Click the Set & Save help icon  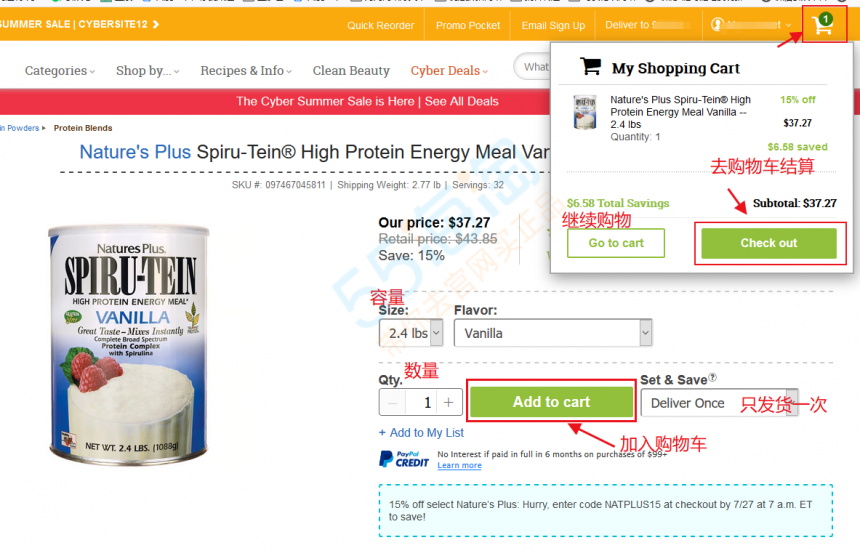pyautogui.click(x=712, y=377)
